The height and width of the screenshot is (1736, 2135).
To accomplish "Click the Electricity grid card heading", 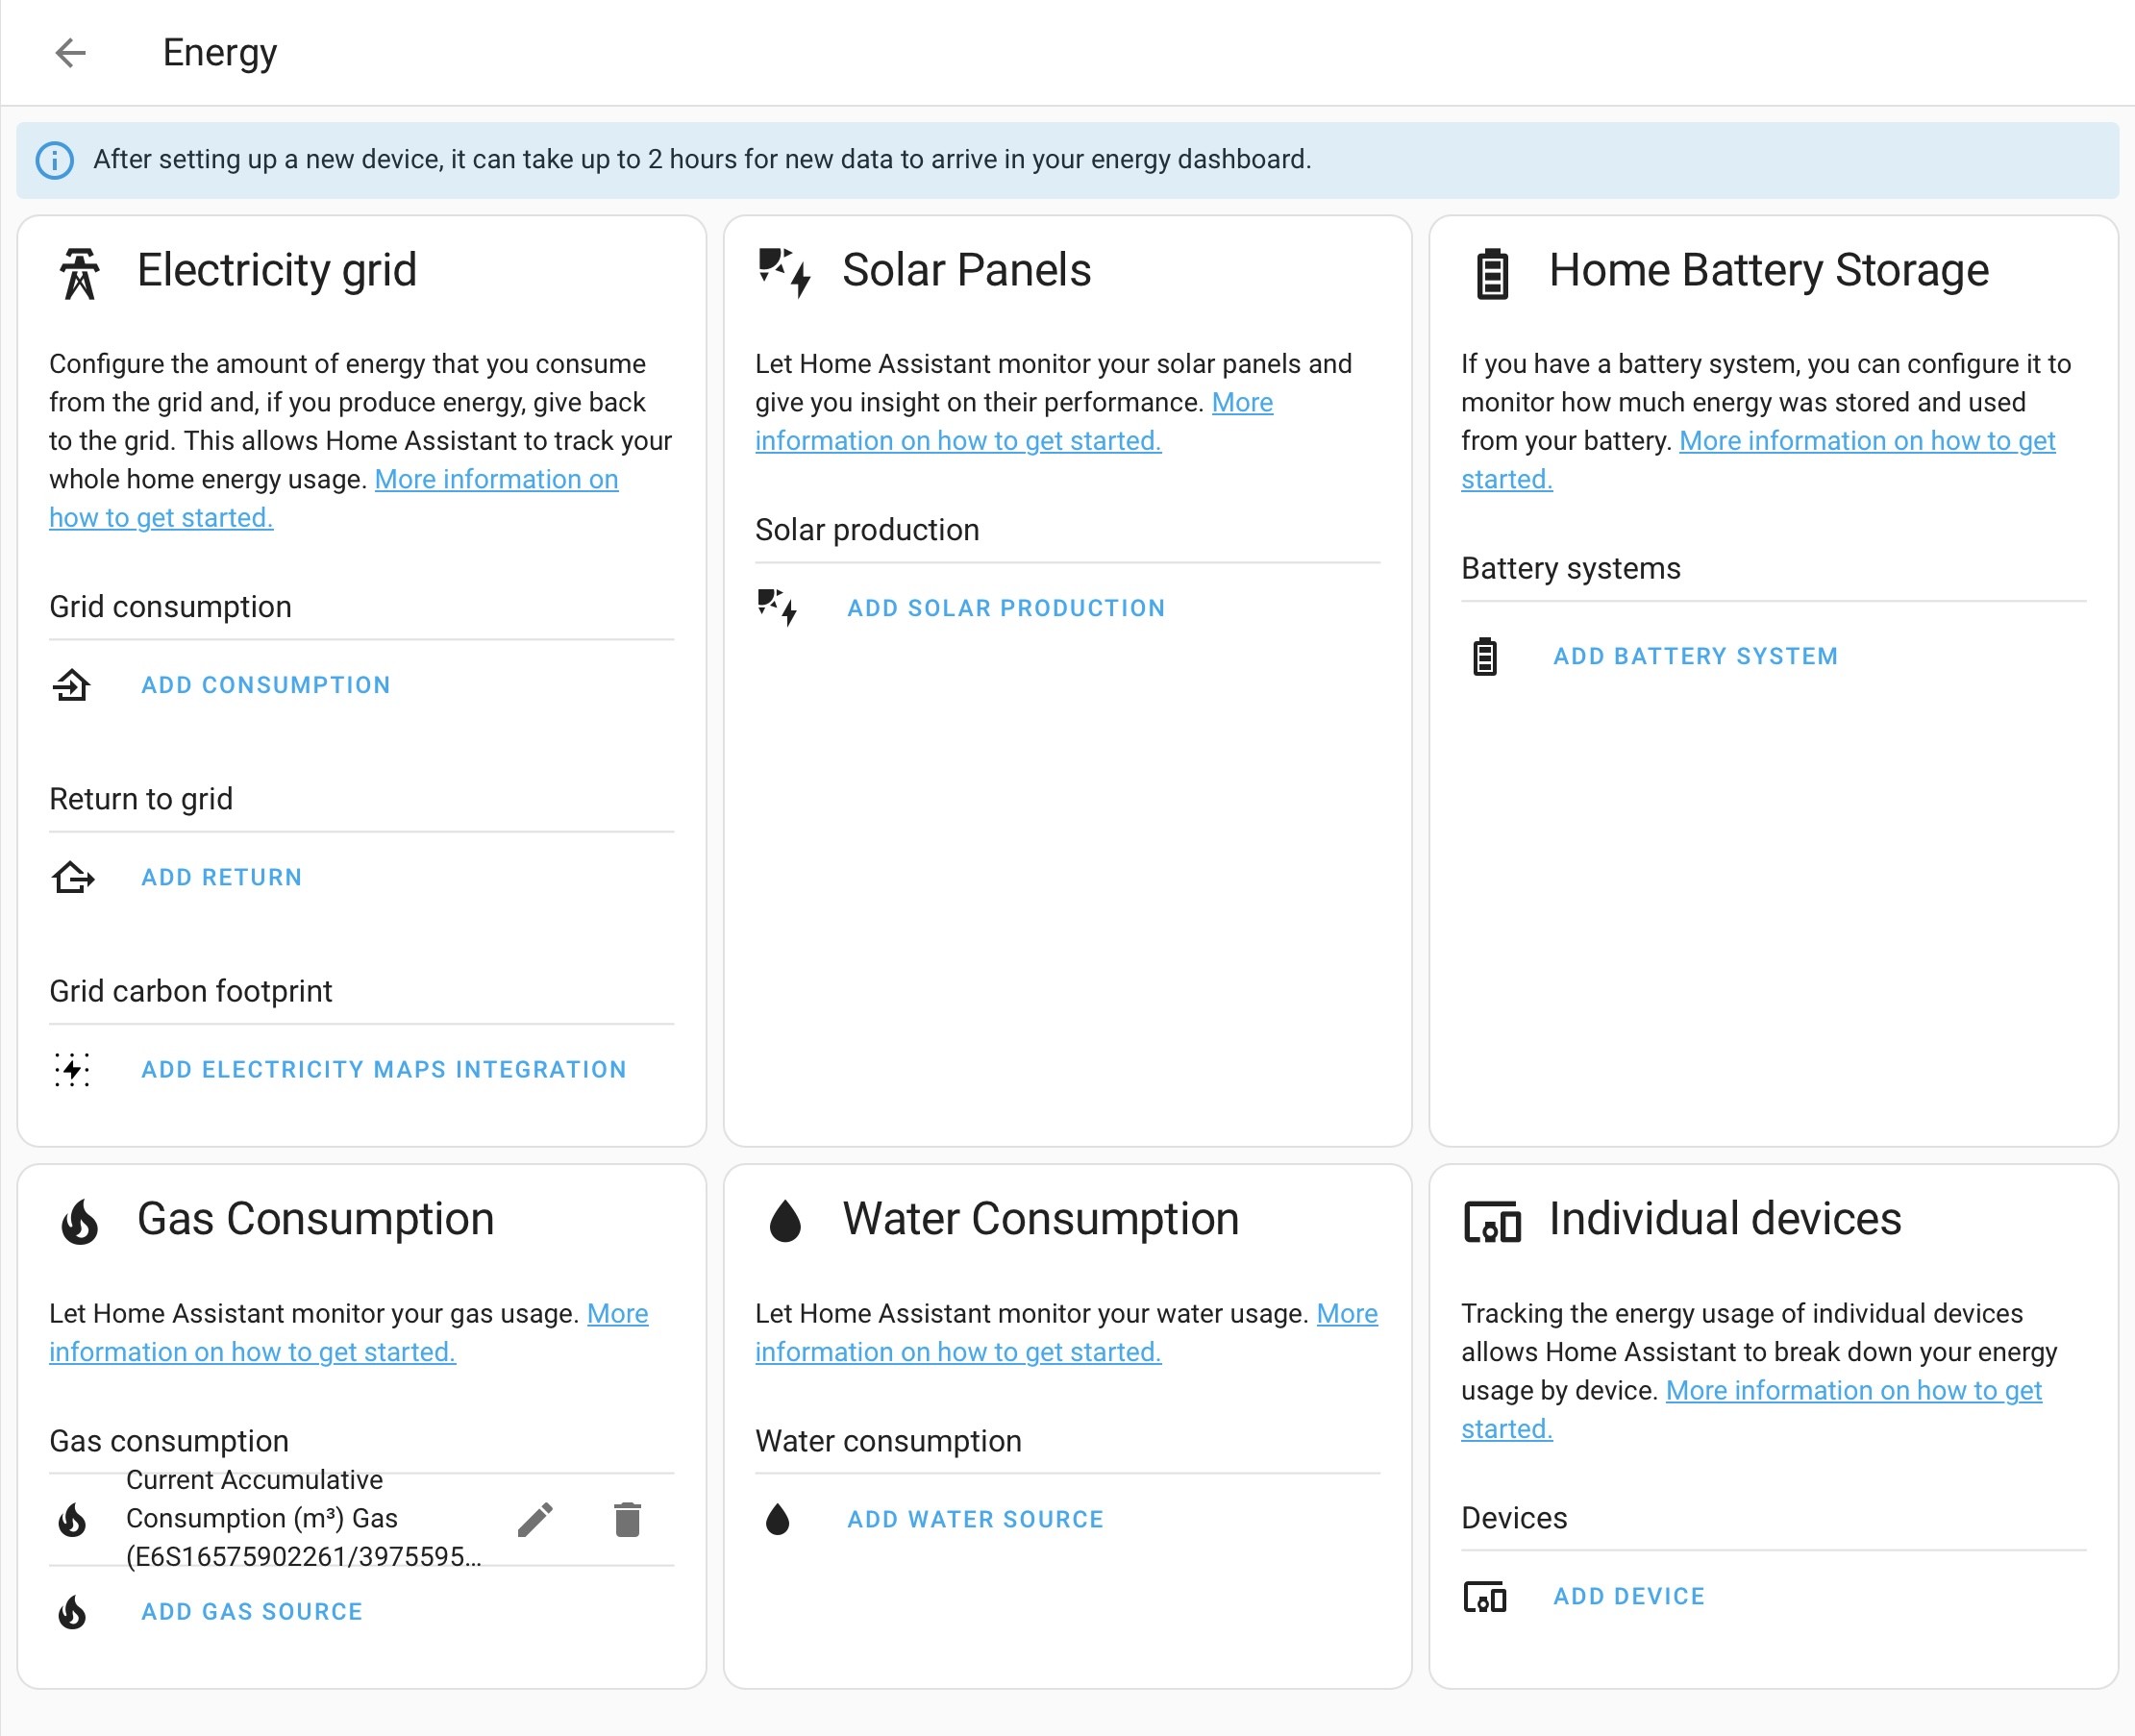I will coord(277,271).
